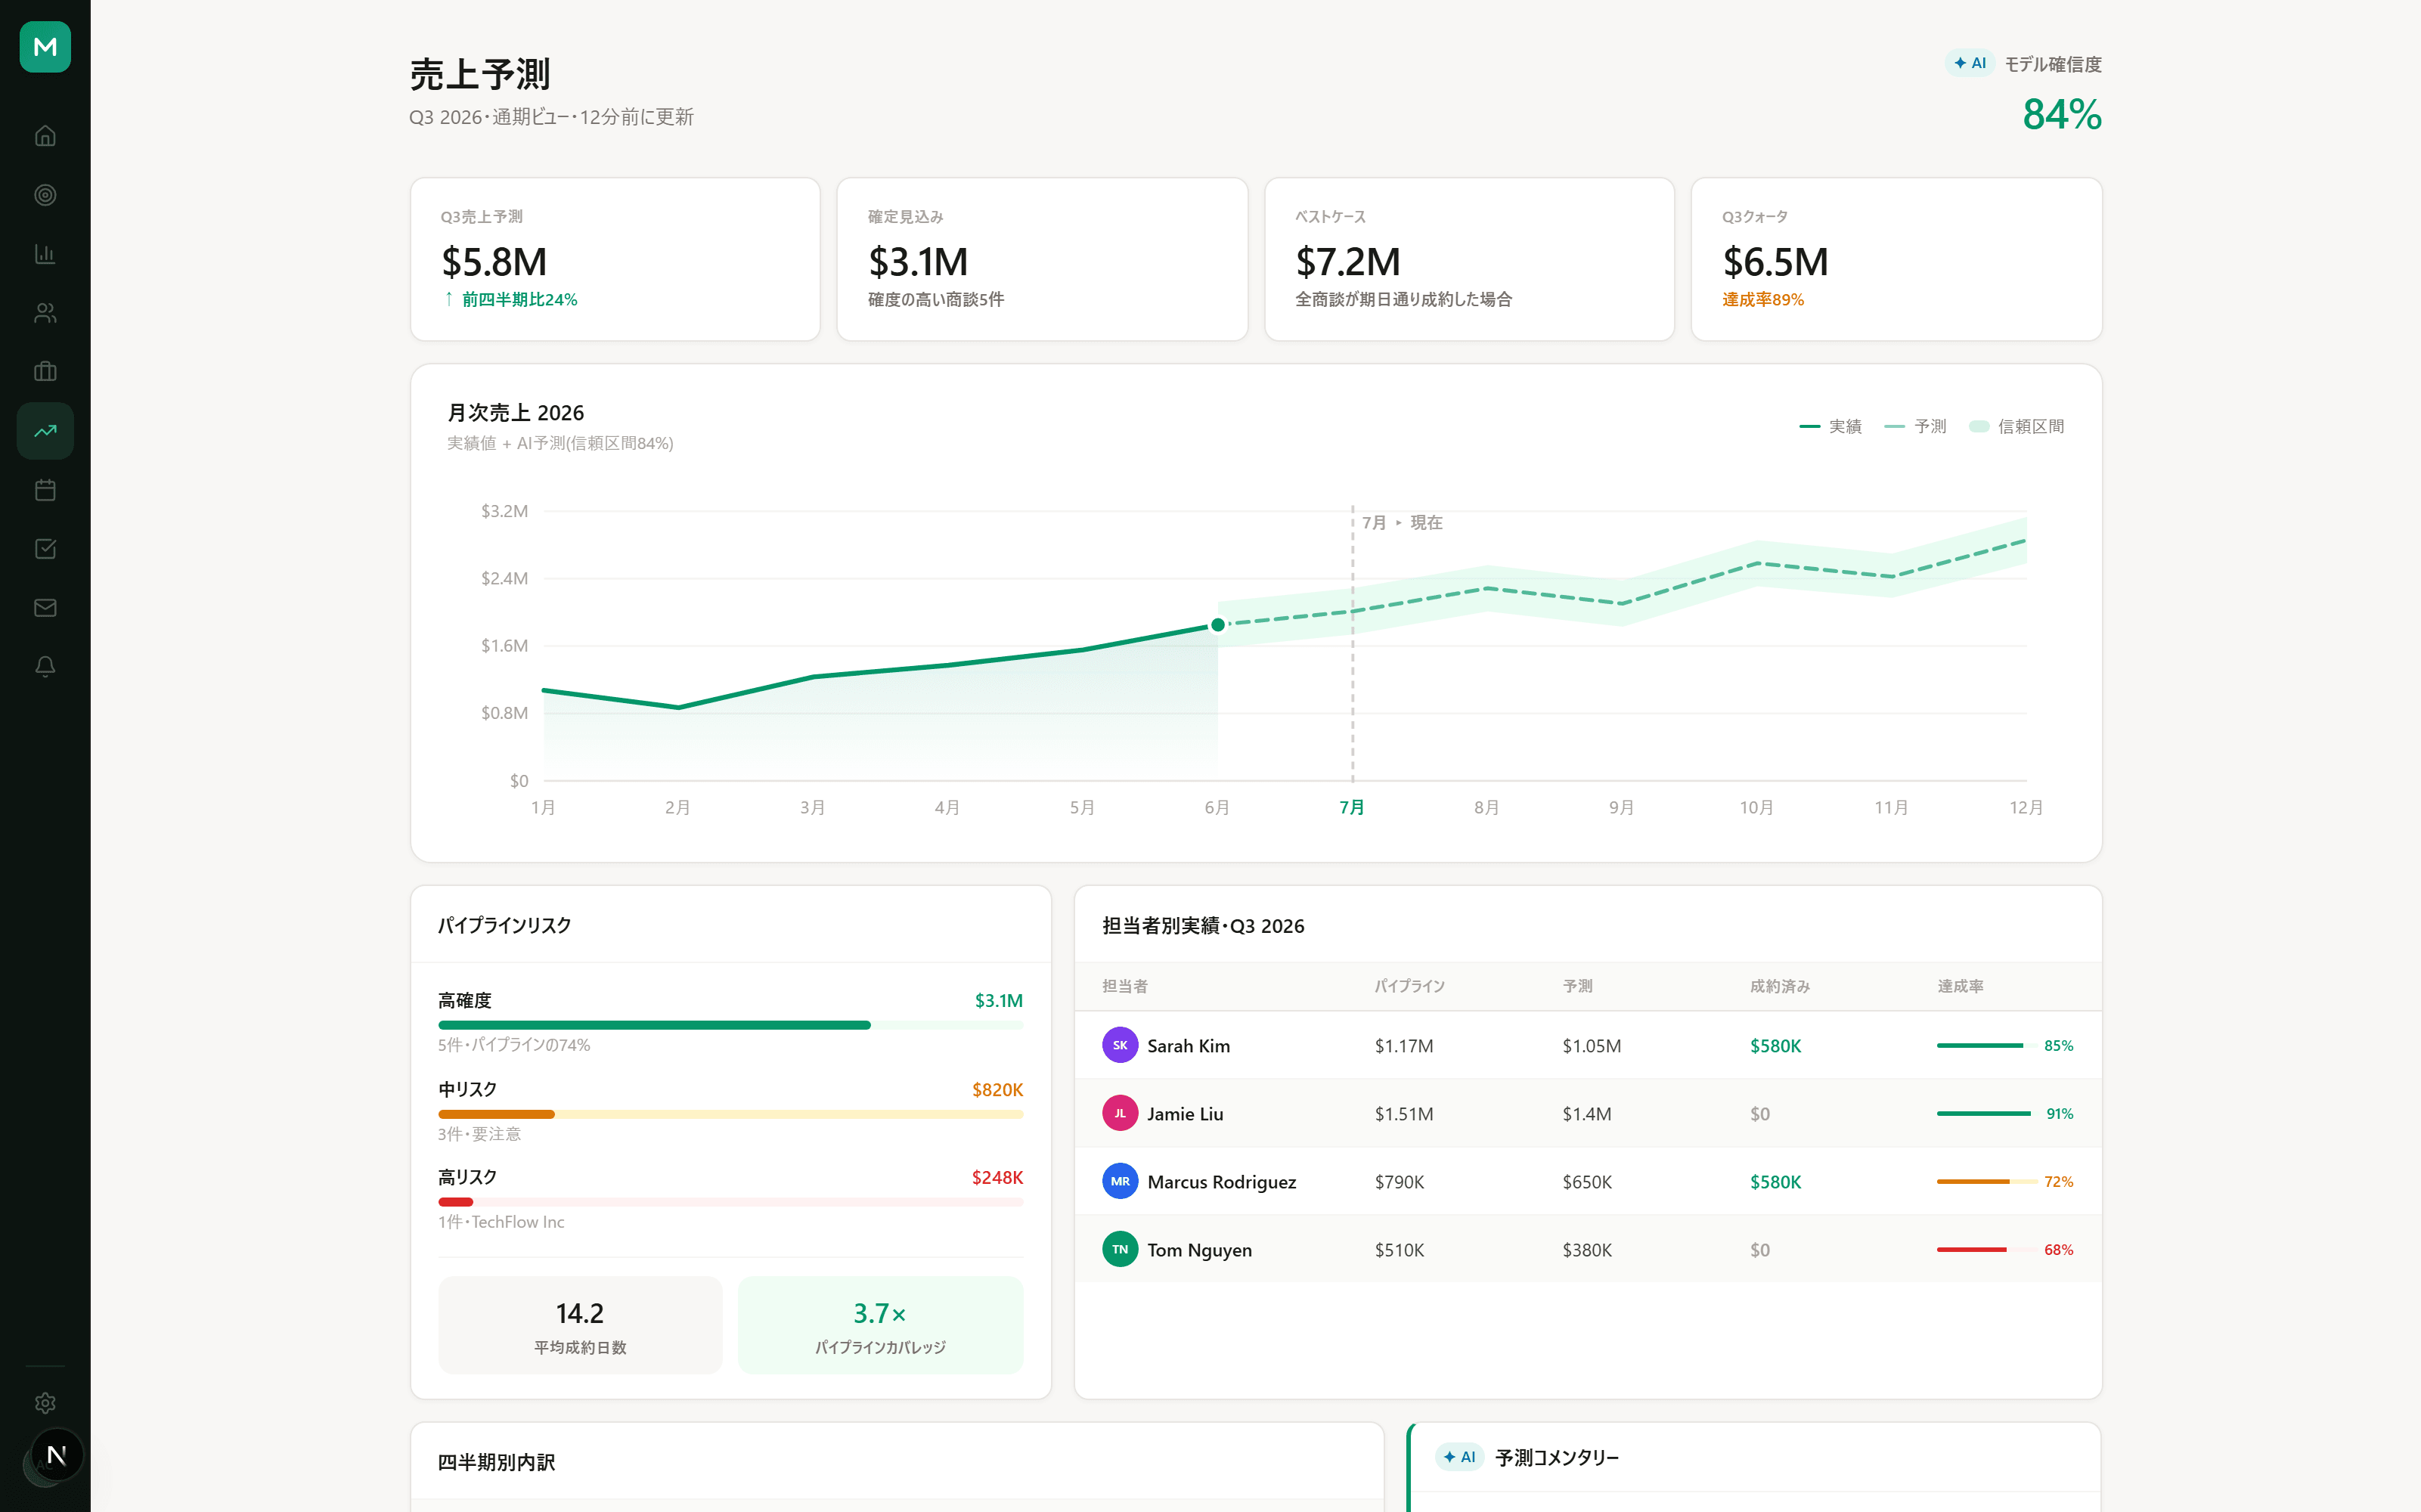Screen dimensions: 2421x1512
Task: Sort by the 達成率 column header
Action: click(1960, 986)
